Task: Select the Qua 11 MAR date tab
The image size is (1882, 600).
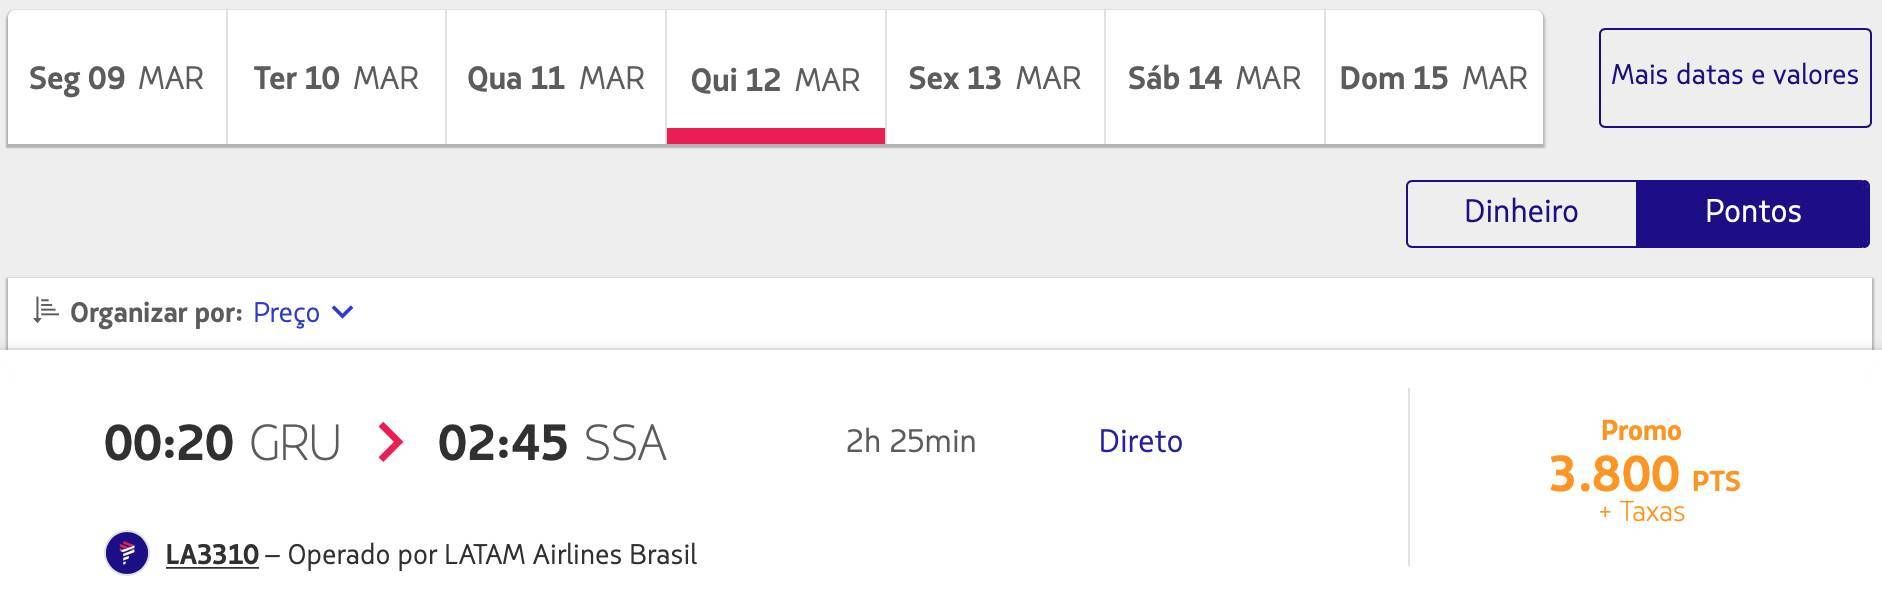Action: pyautogui.click(x=556, y=78)
